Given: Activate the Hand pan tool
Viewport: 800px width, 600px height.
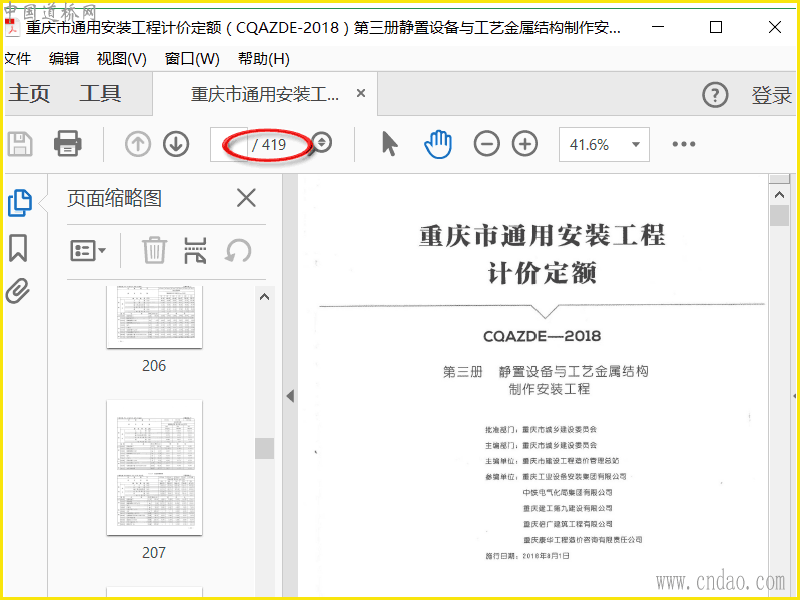Looking at the screenshot, I should coord(438,144).
